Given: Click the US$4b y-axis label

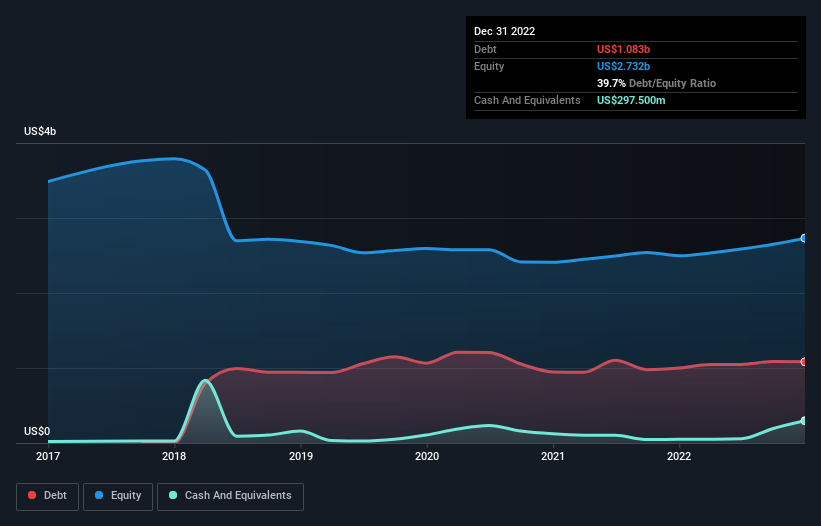Looking at the screenshot, I should tap(40, 131).
